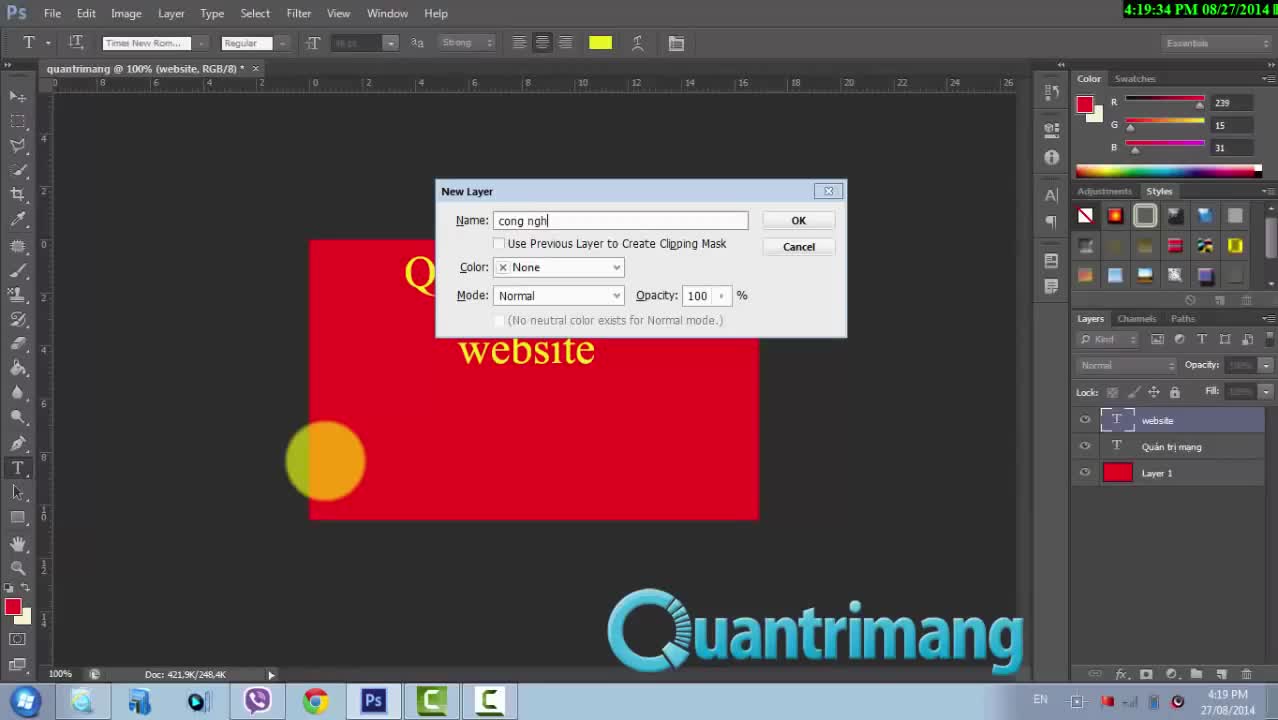Image resolution: width=1278 pixels, height=720 pixels.
Task: Switch to the Paths tab
Action: pos(1183,318)
